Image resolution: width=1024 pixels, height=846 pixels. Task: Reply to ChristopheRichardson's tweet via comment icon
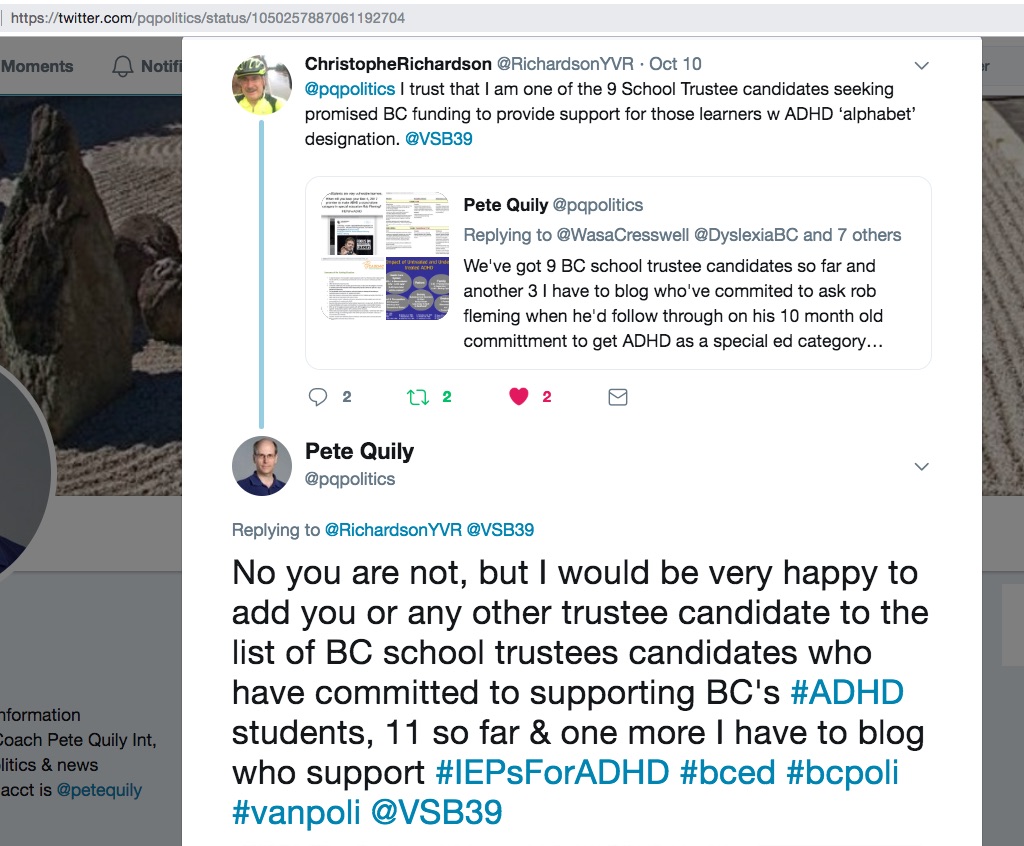coord(318,397)
